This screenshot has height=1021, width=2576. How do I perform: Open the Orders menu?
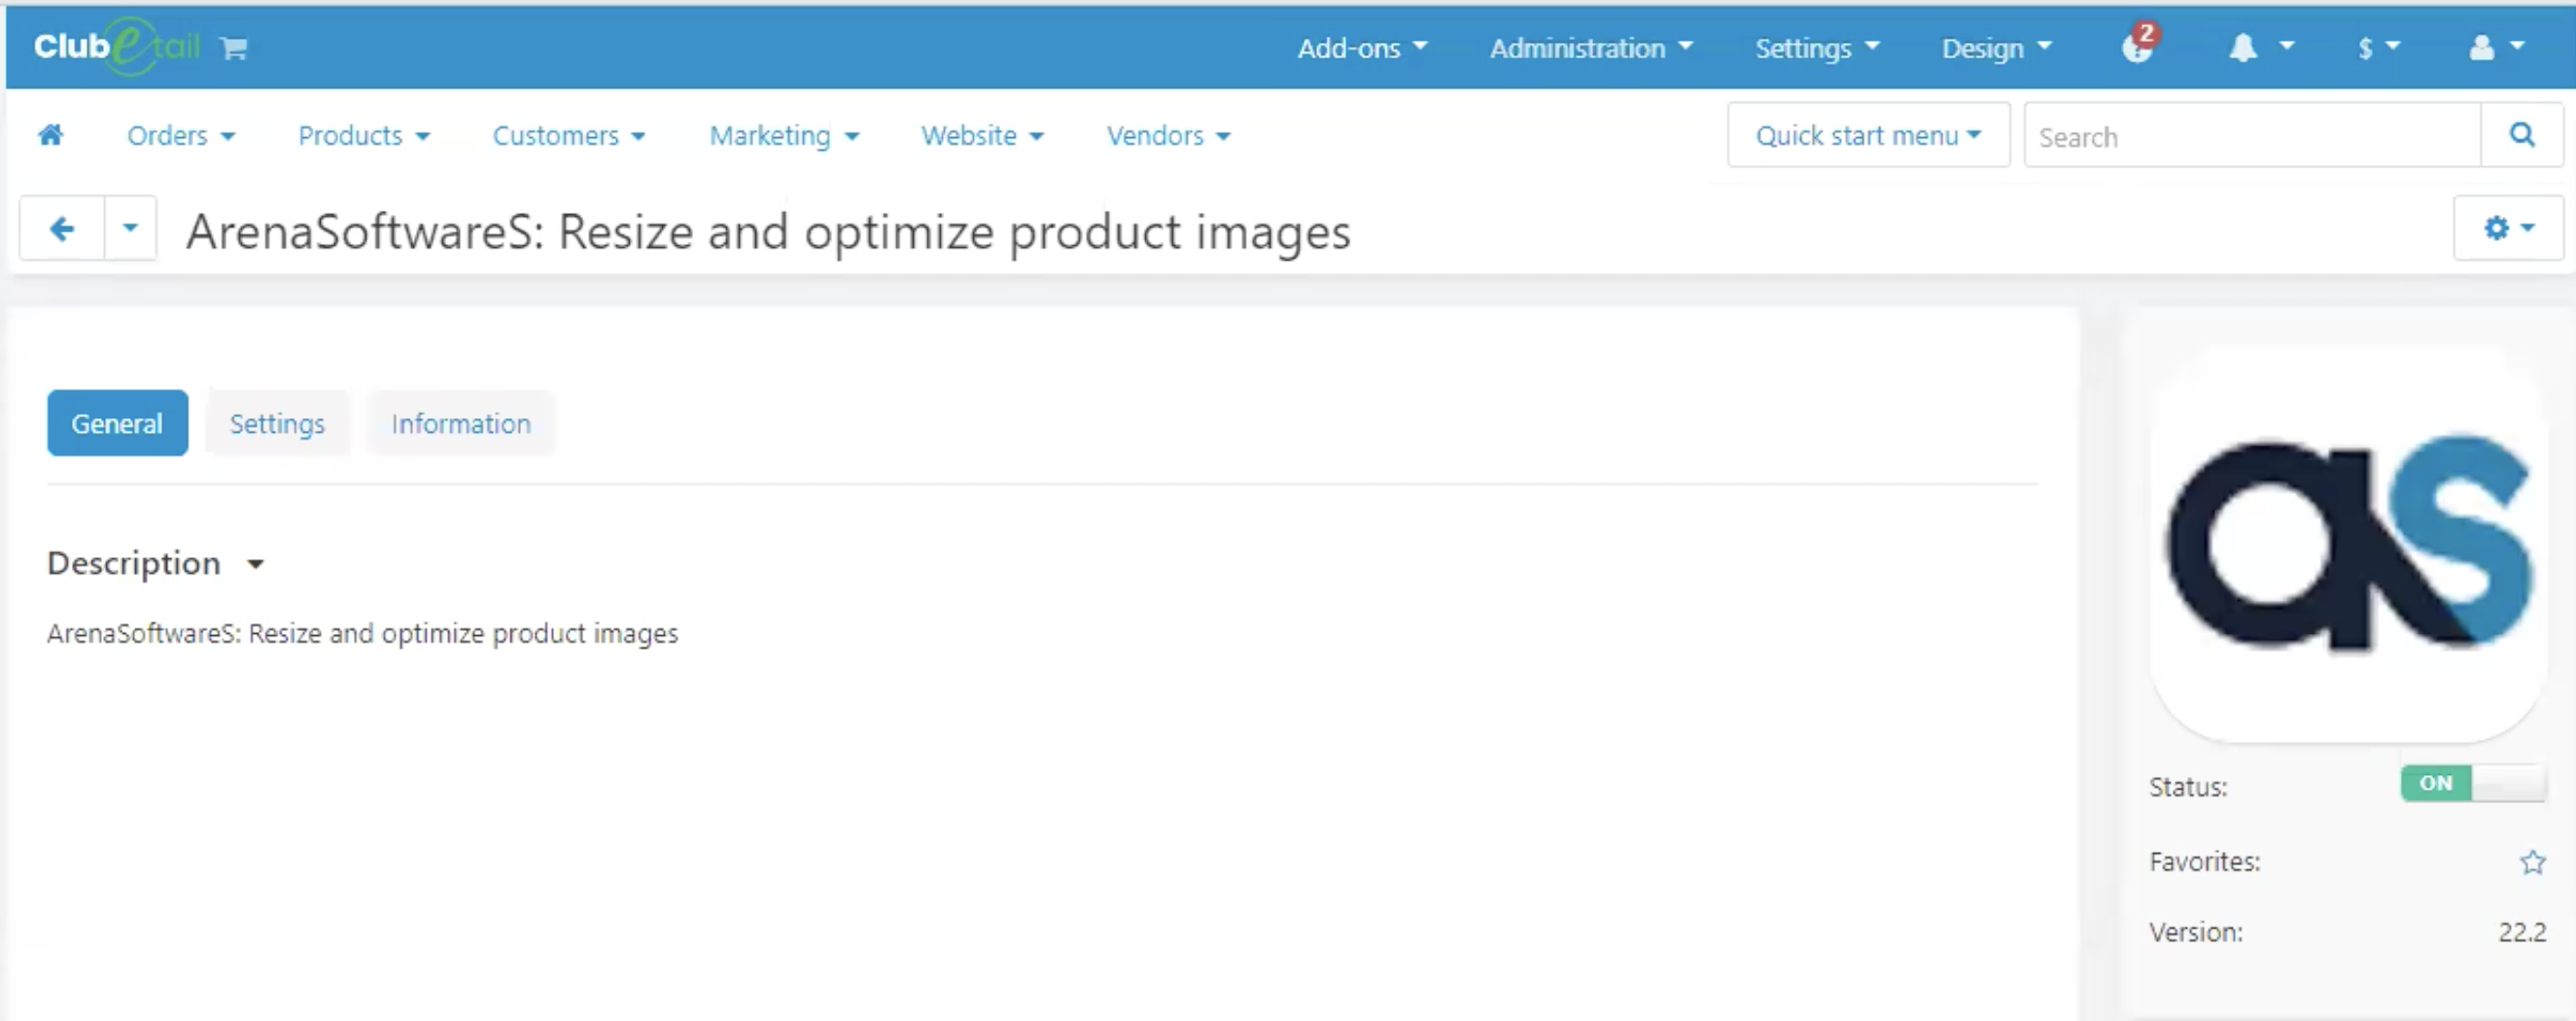[181, 135]
